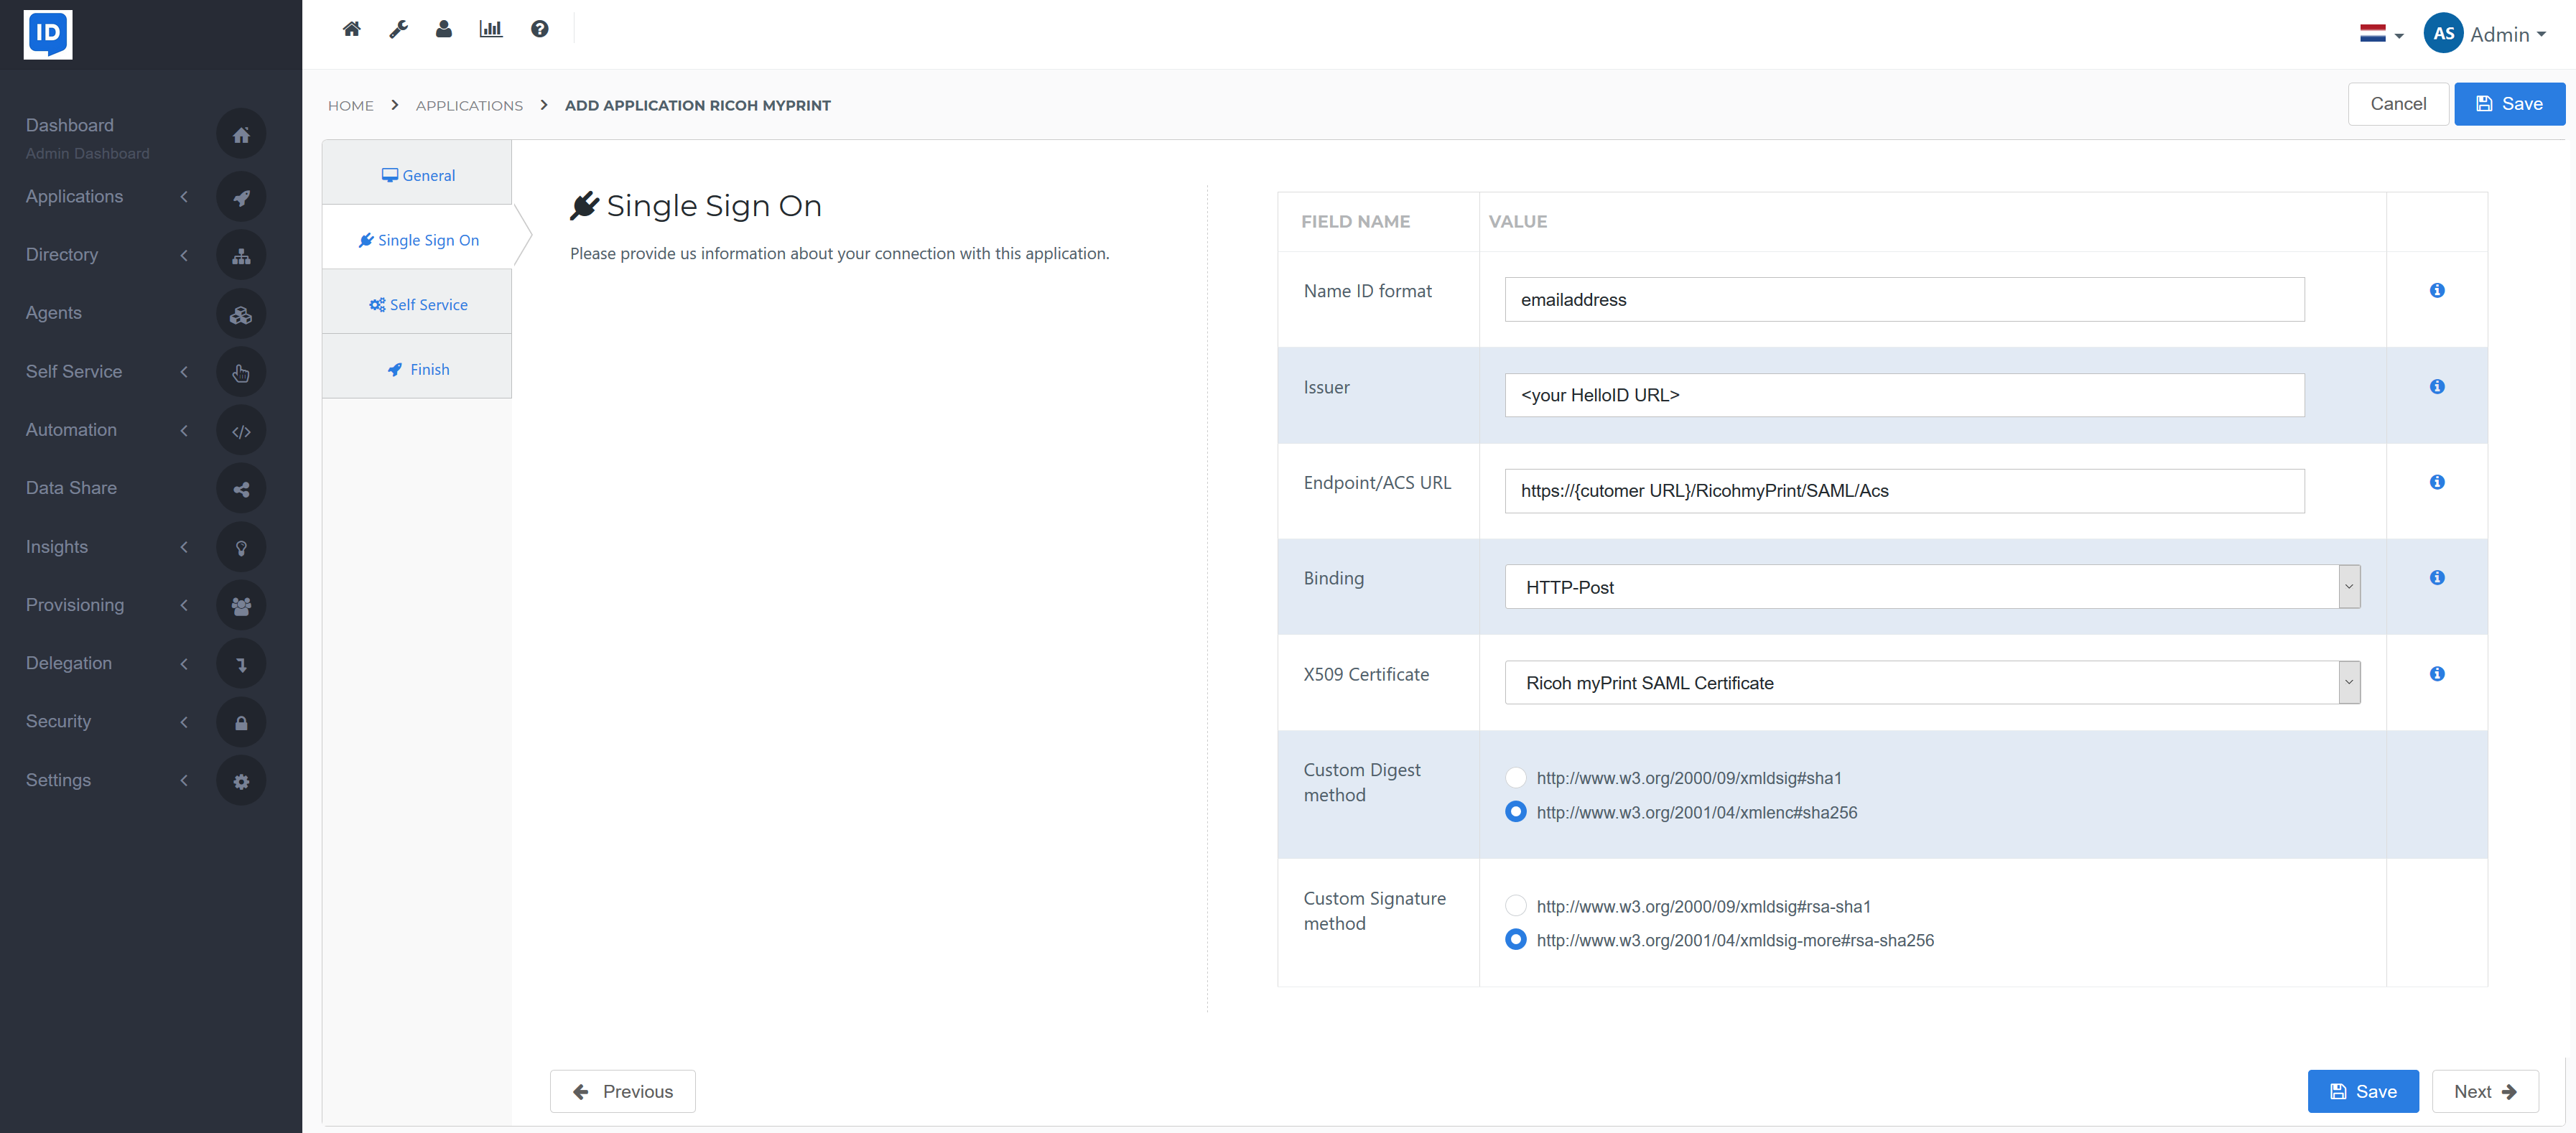Expand the Provisioning sidebar chevron
Screen dimensions: 2576x1133
[x=184, y=605]
